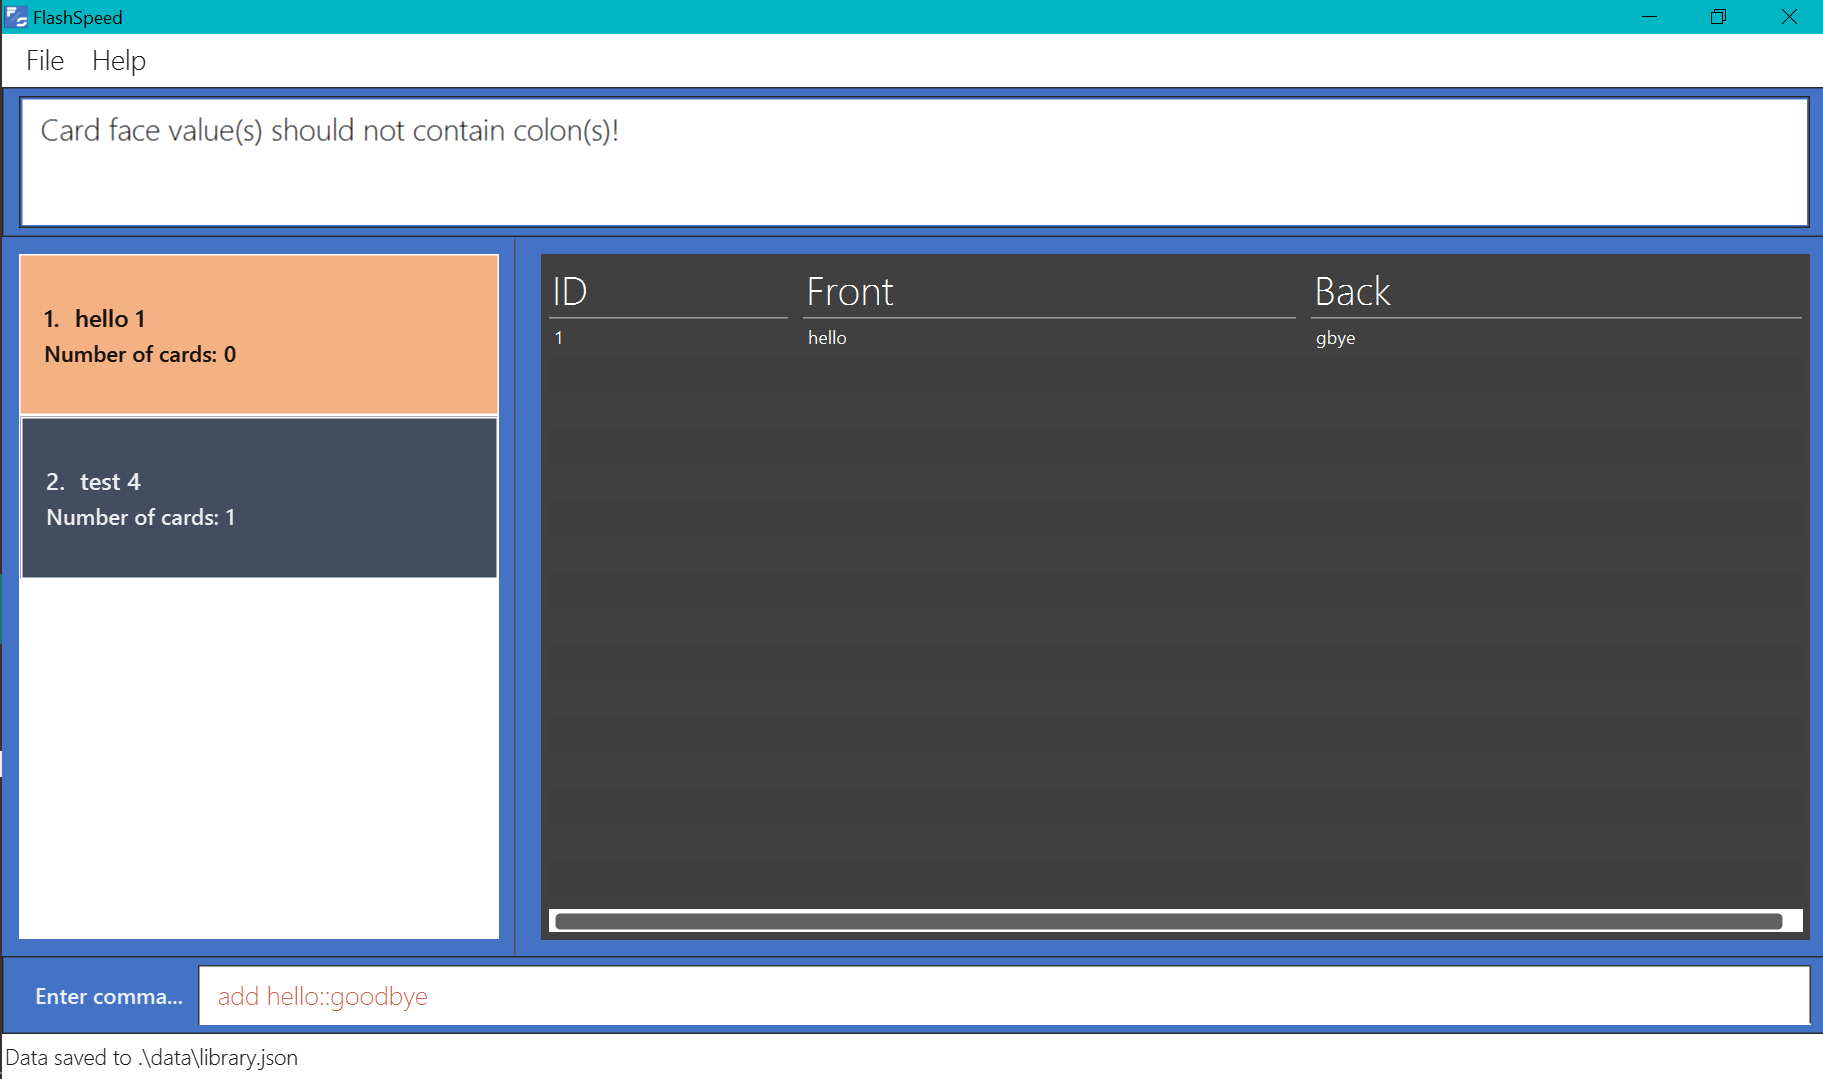
Task: Close the FlashSpeed window
Action: [x=1789, y=17]
